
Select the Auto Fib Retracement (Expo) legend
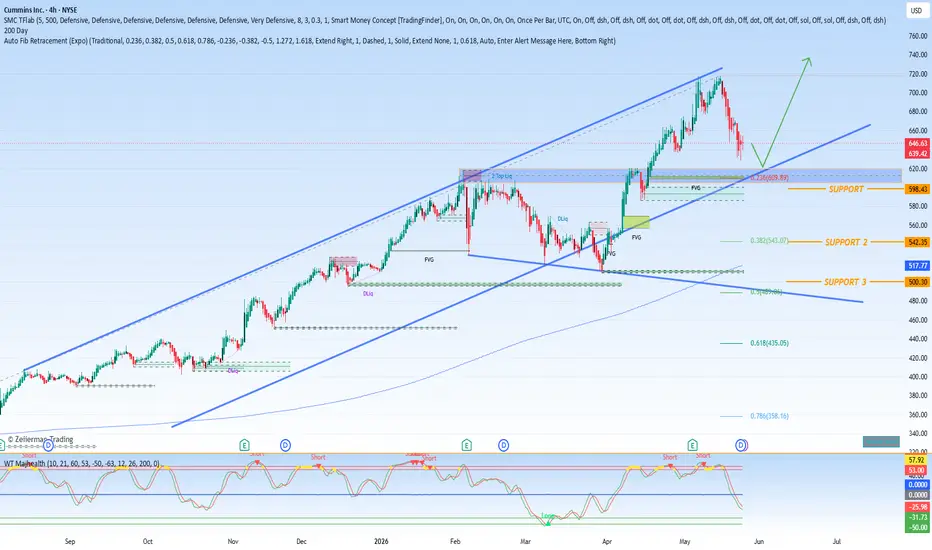310,41
